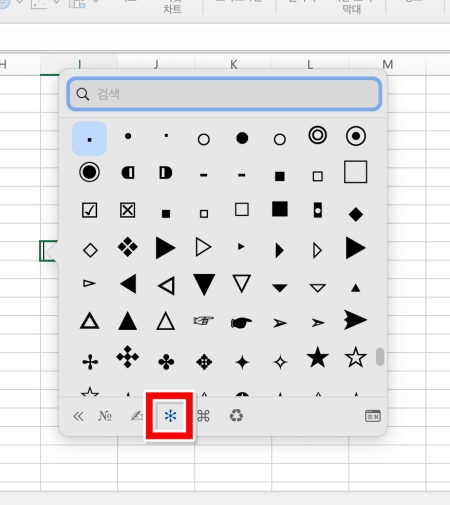Insert the four-diamond cluster symbol

tap(128, 247)
